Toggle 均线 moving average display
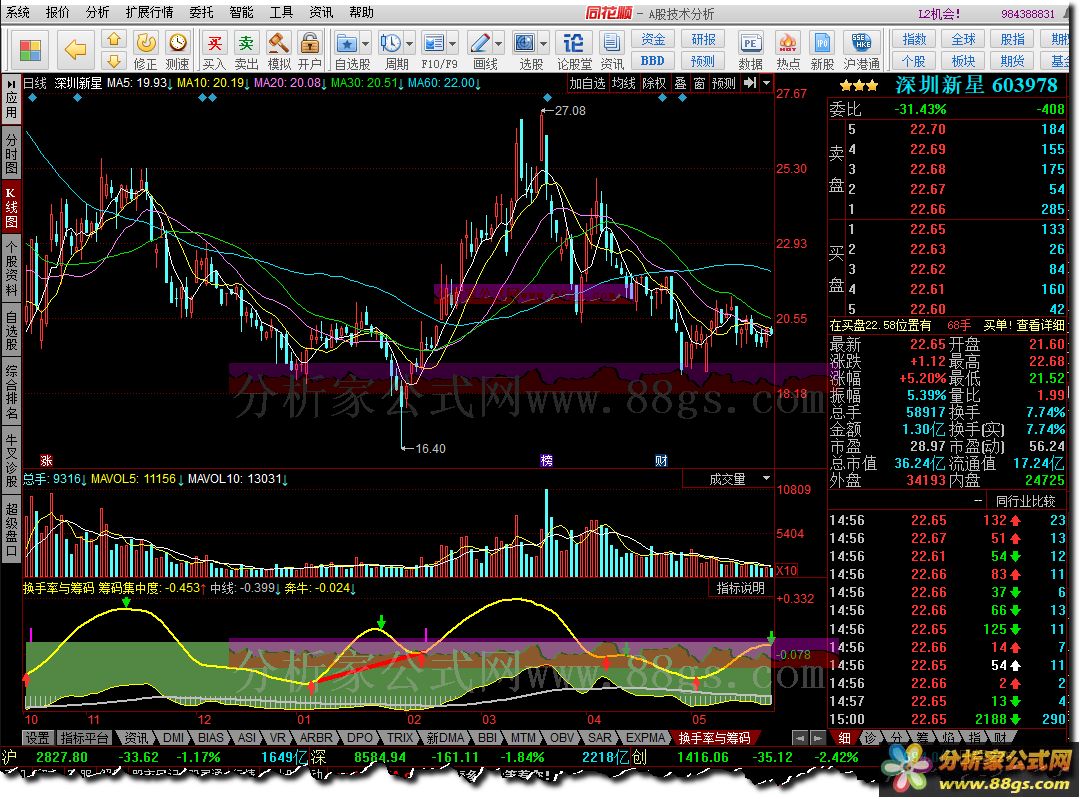 [623, 83]
